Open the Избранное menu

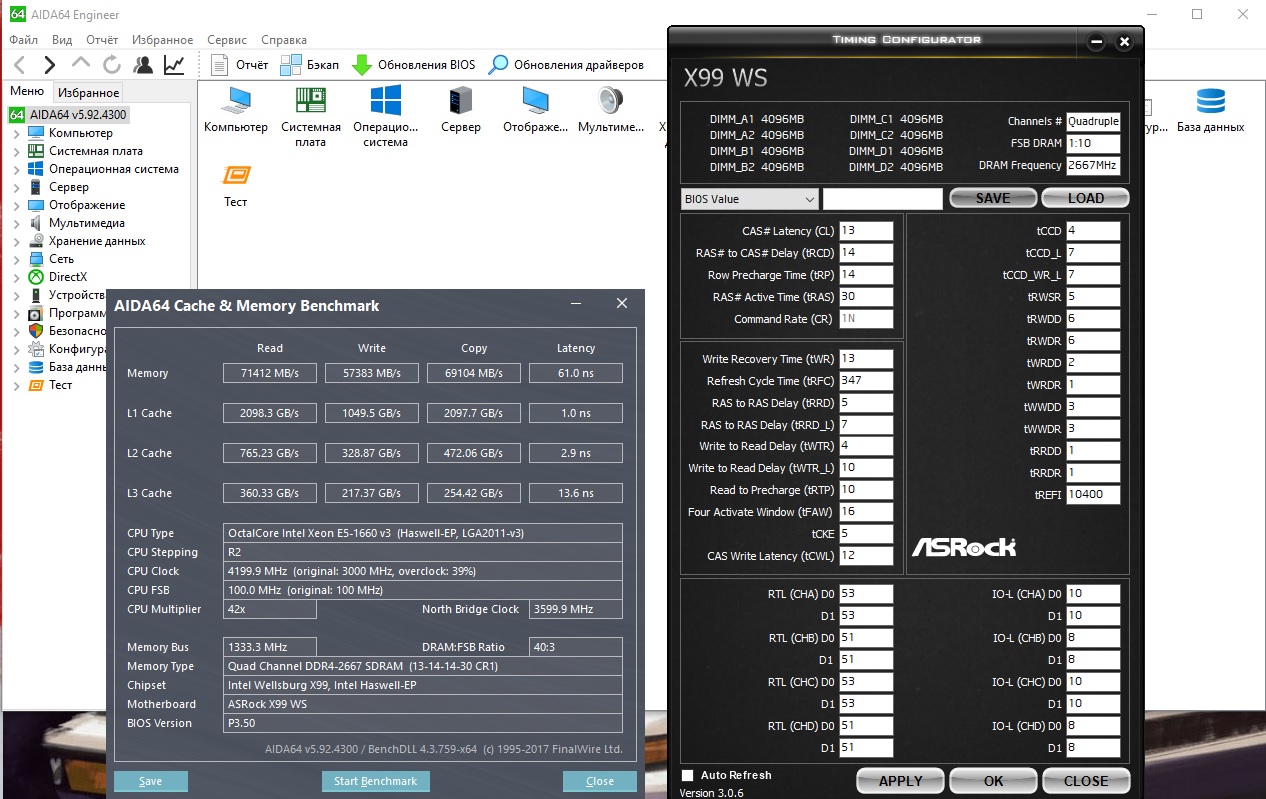[162, 40]
